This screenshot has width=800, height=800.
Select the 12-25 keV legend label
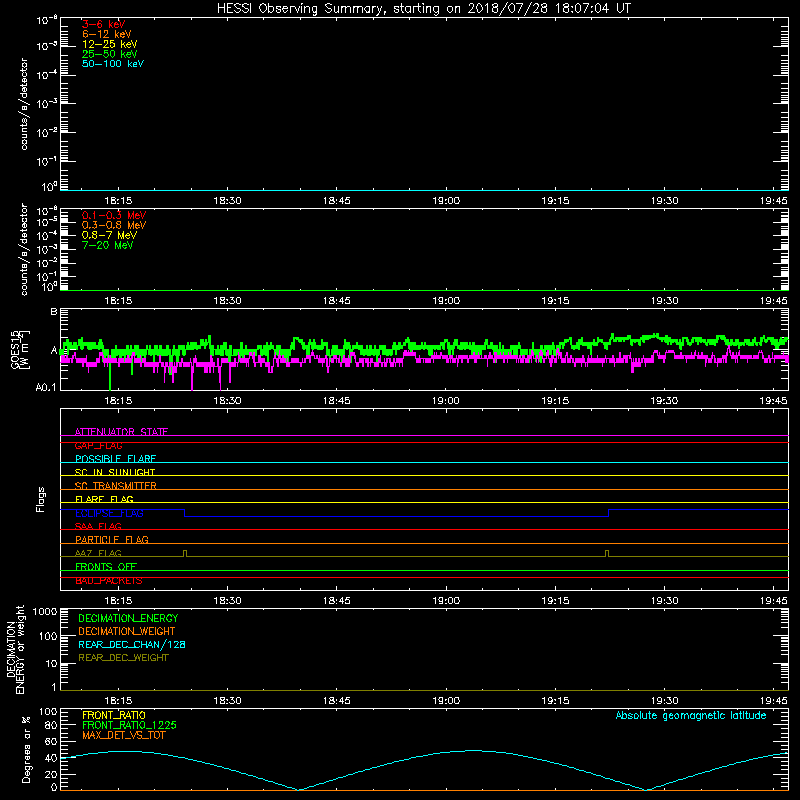click(110, 44)
